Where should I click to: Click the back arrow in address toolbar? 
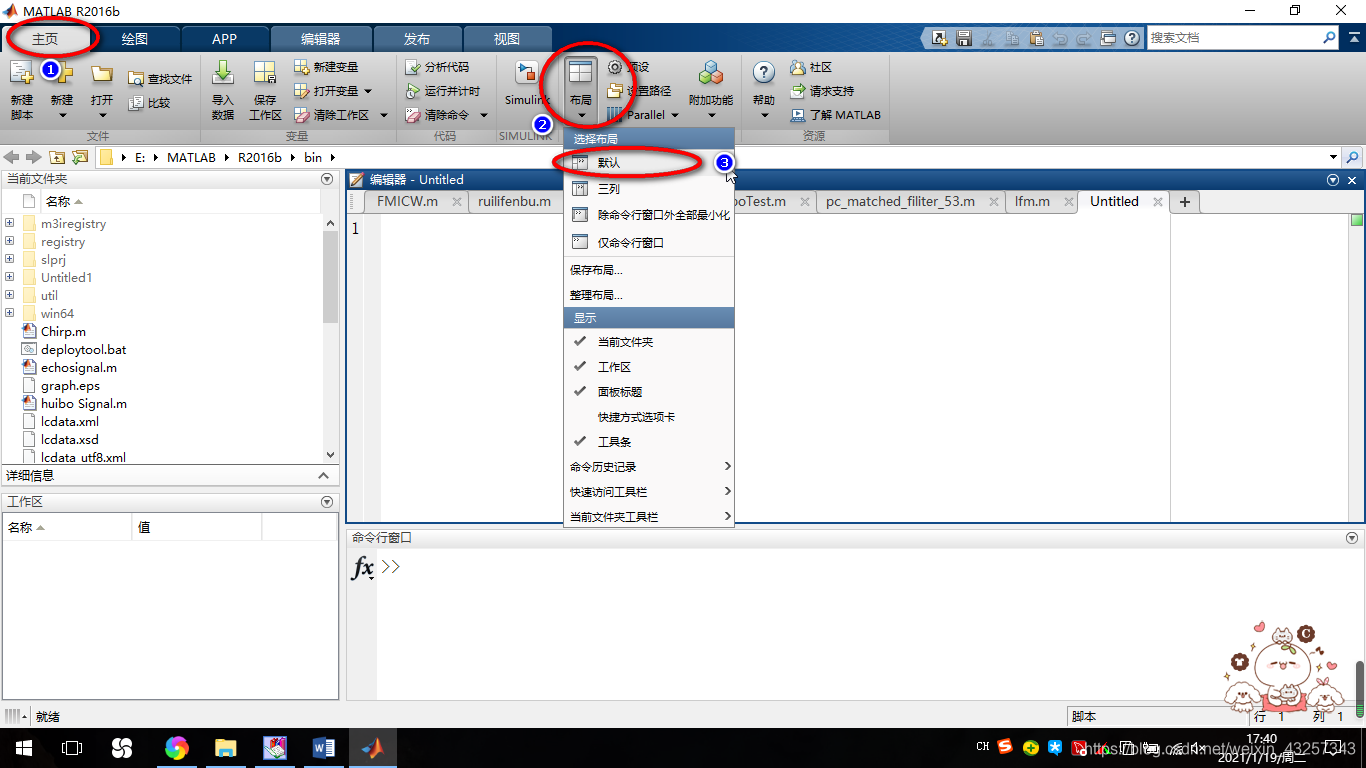coord(12,157)
